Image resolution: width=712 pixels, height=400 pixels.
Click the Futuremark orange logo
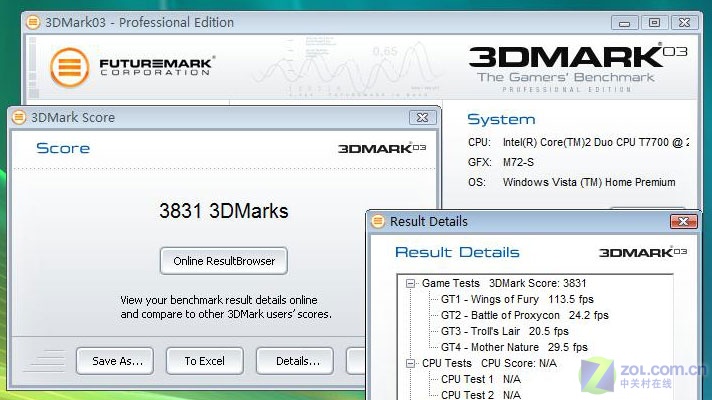(69, 67)
